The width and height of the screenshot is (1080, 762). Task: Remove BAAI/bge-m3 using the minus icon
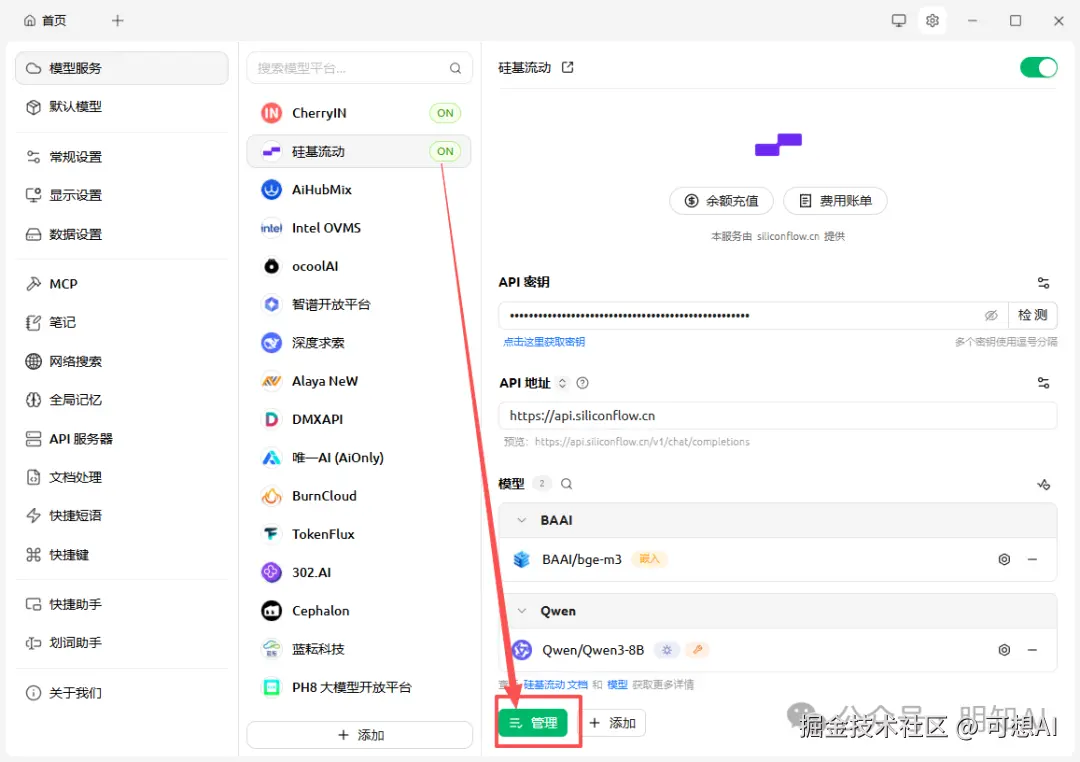tap(1032, 559)
